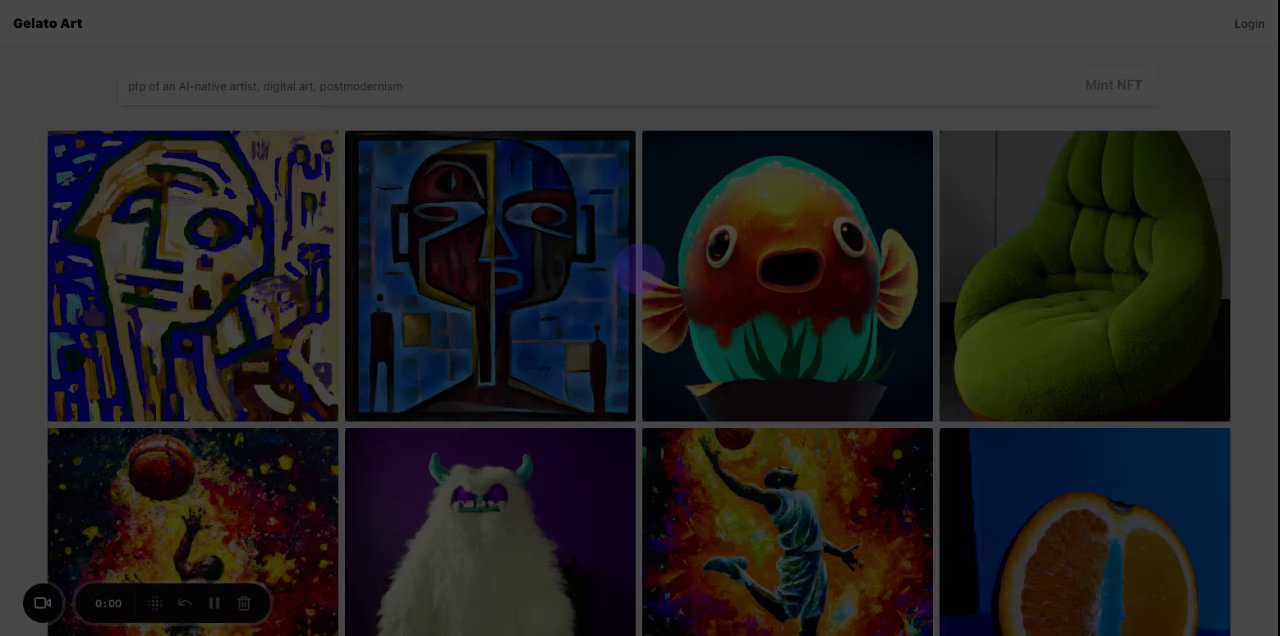Delete recording with the trash icon
1280x636 pixels.
click(x=244, y=603)
